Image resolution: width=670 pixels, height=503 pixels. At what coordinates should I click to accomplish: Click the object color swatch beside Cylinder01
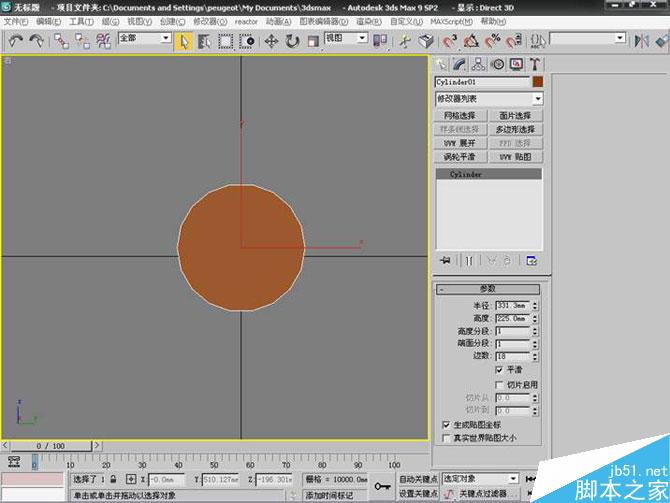coord(537,82)
